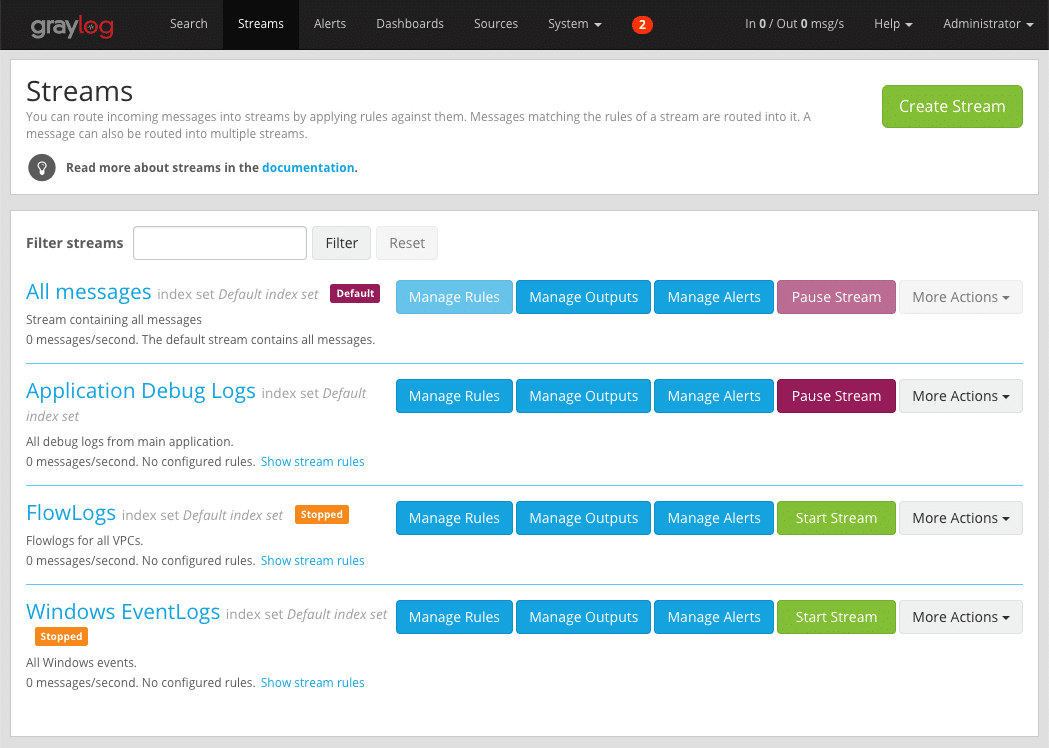Click the Filter streams text field
Image resolution: width=1049 pixels, height=748 pixels.
pos(220,243)
